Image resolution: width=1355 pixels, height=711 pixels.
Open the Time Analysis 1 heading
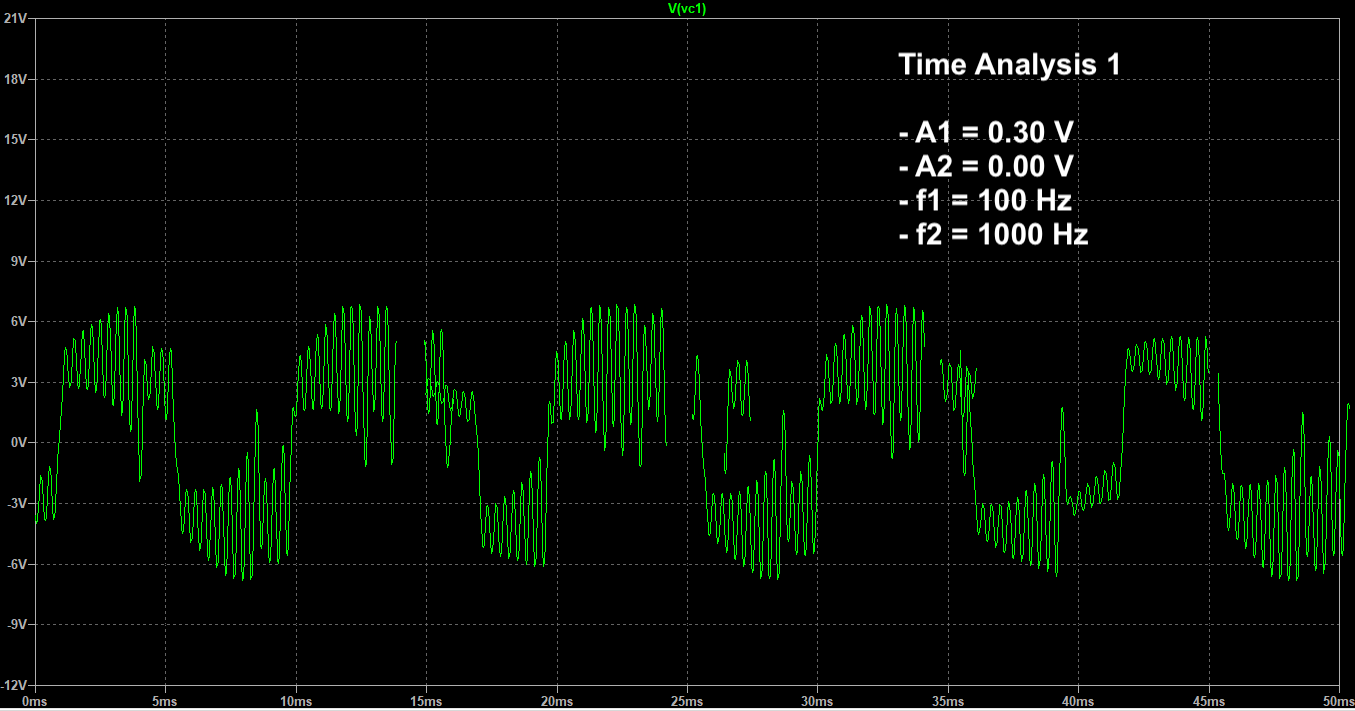pos(1011,63)
